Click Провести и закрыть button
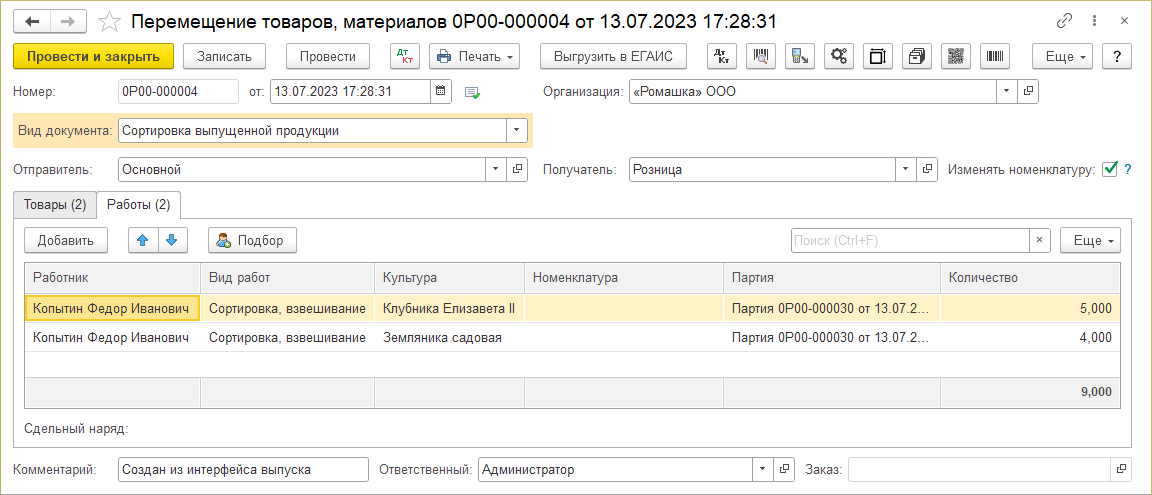This screenshot has height=495, width=1152. [94, 57]
